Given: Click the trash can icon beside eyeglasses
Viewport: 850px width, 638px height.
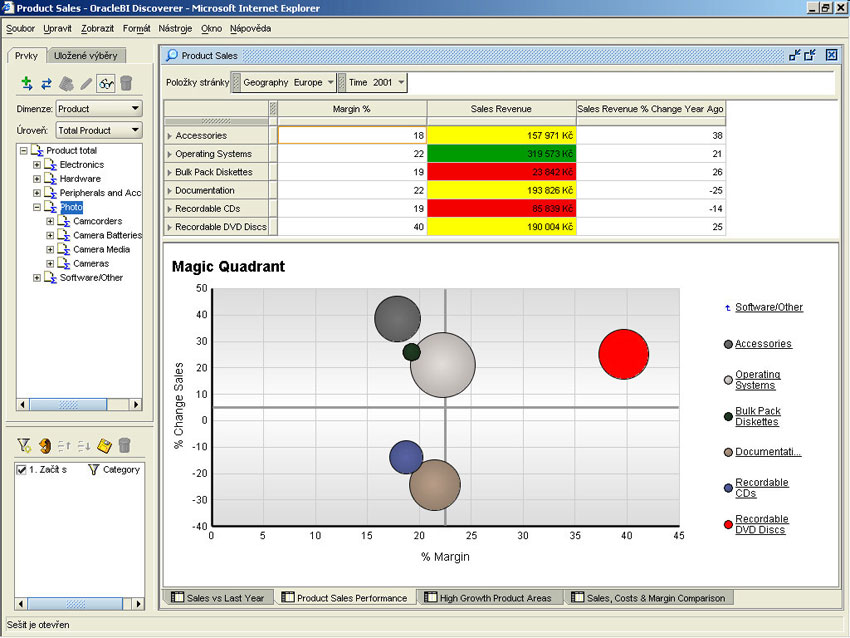Looking at the screenshot, I should pos(126,83).
